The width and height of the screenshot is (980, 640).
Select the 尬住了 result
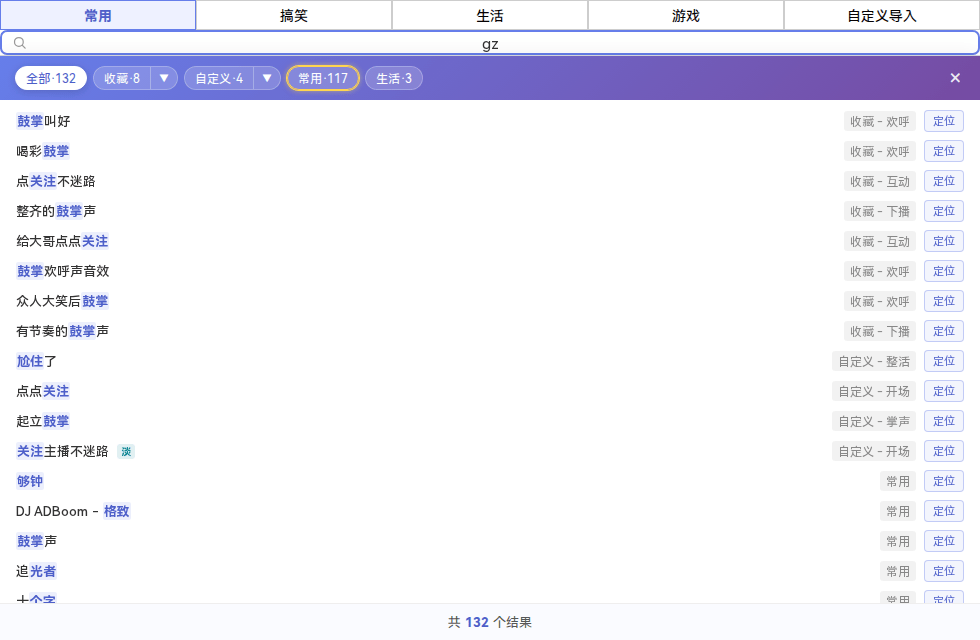[36, 361]
